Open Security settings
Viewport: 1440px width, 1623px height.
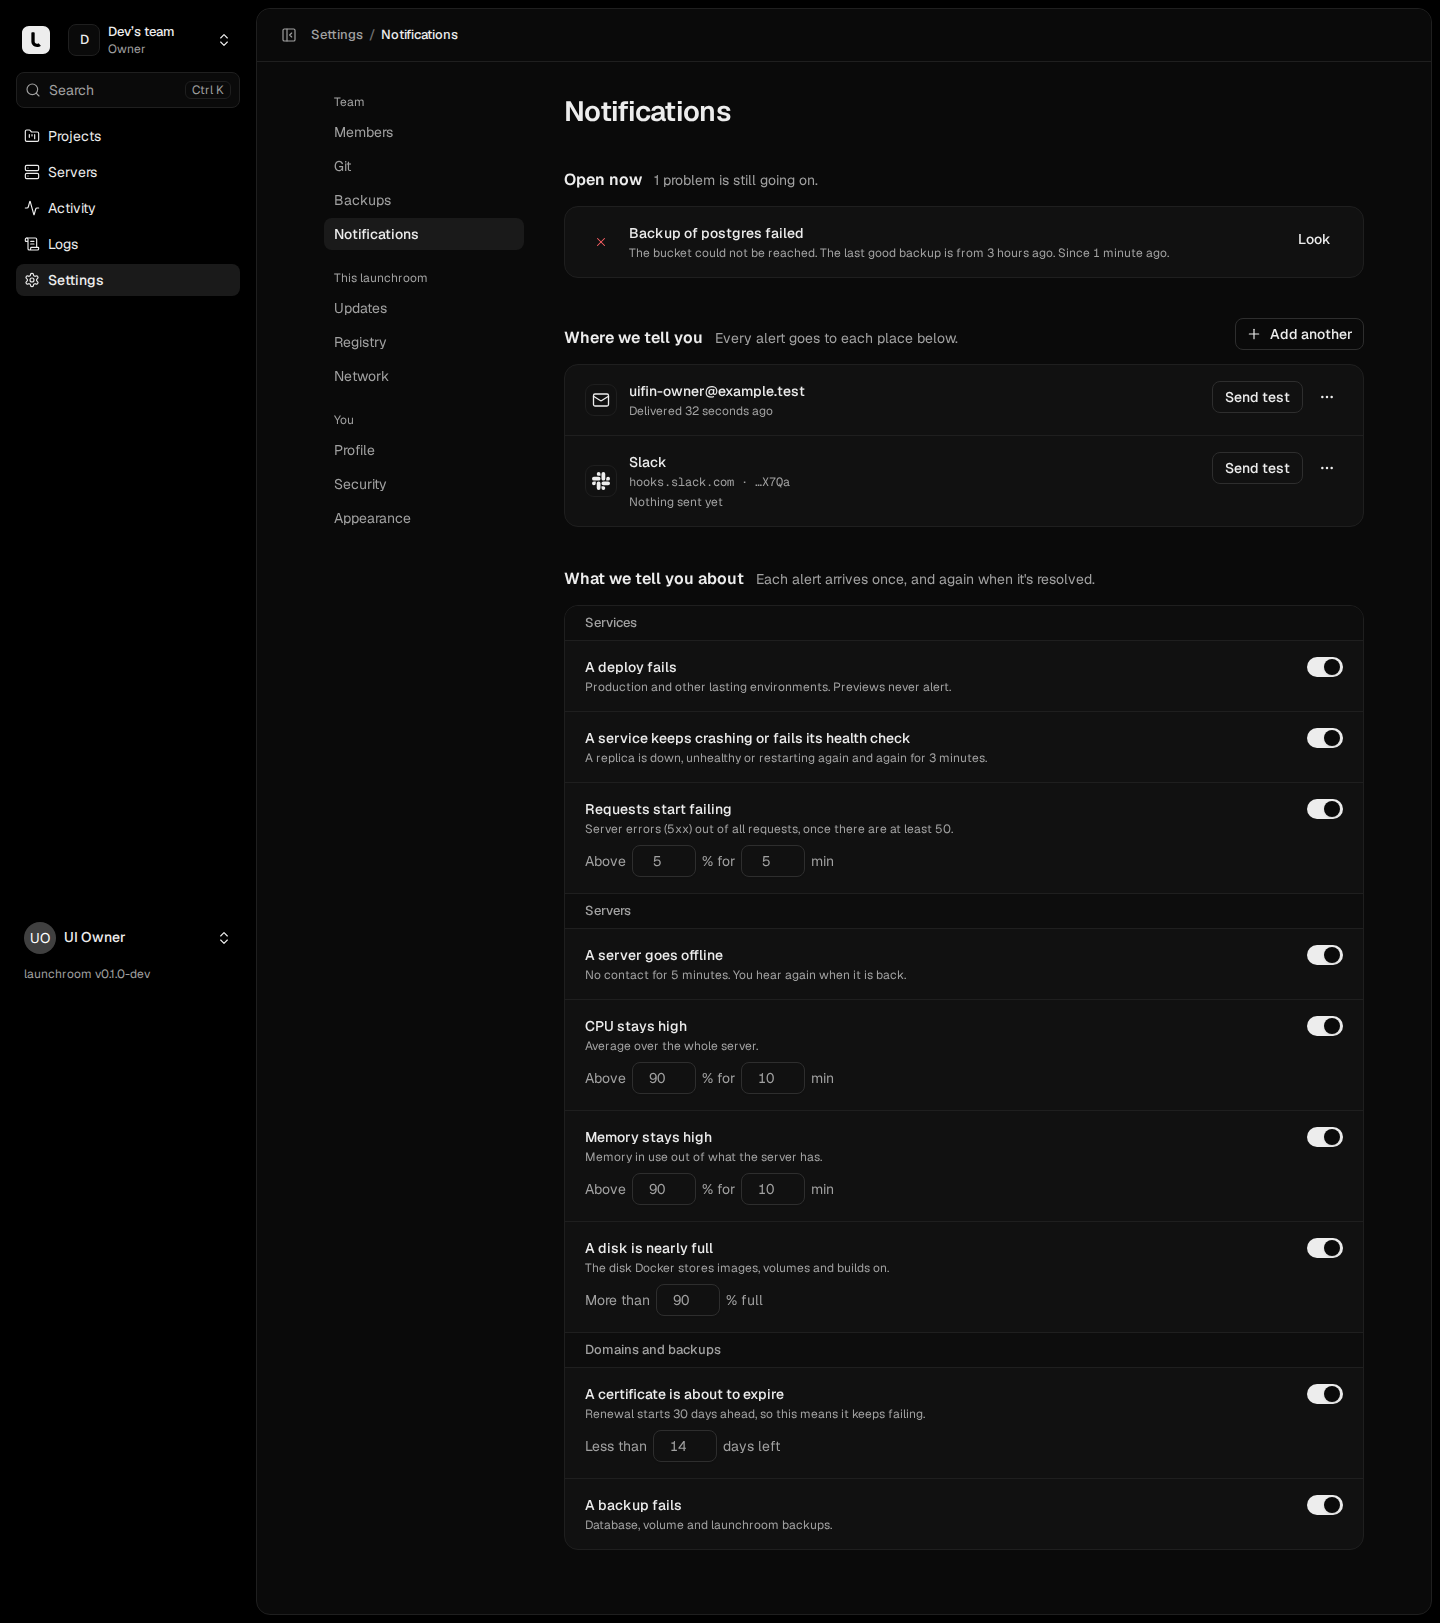click(424, 484)
